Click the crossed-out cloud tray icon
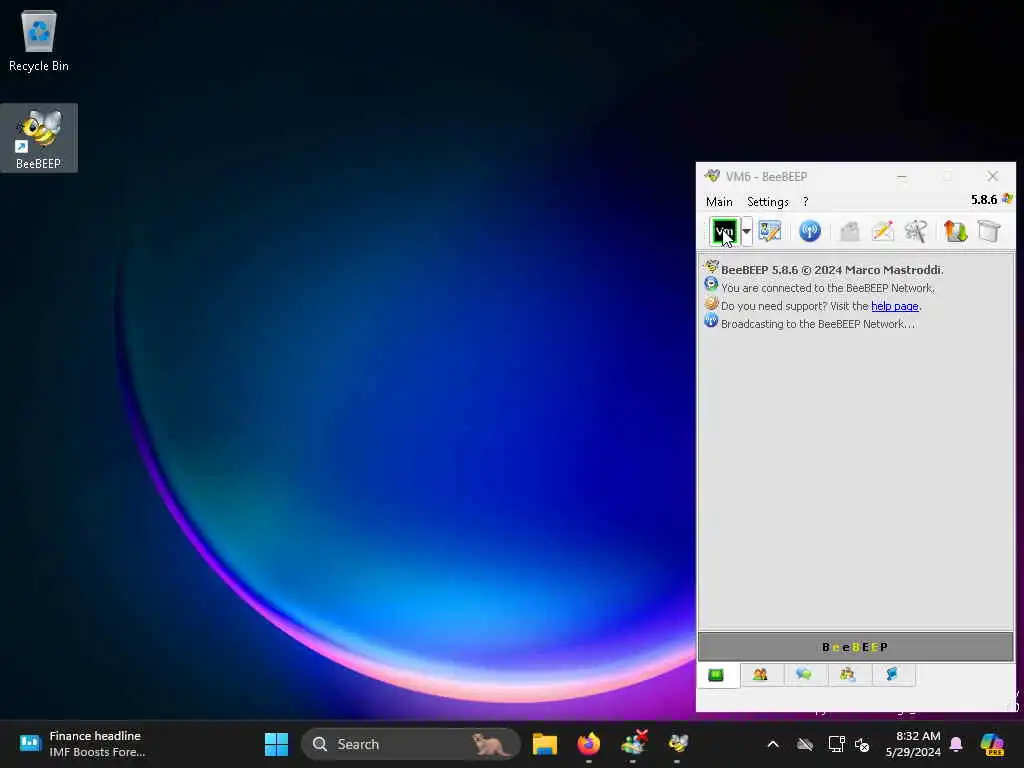Image resolution: width=1024 pixels, height=768 pixels. click(805, 744)
